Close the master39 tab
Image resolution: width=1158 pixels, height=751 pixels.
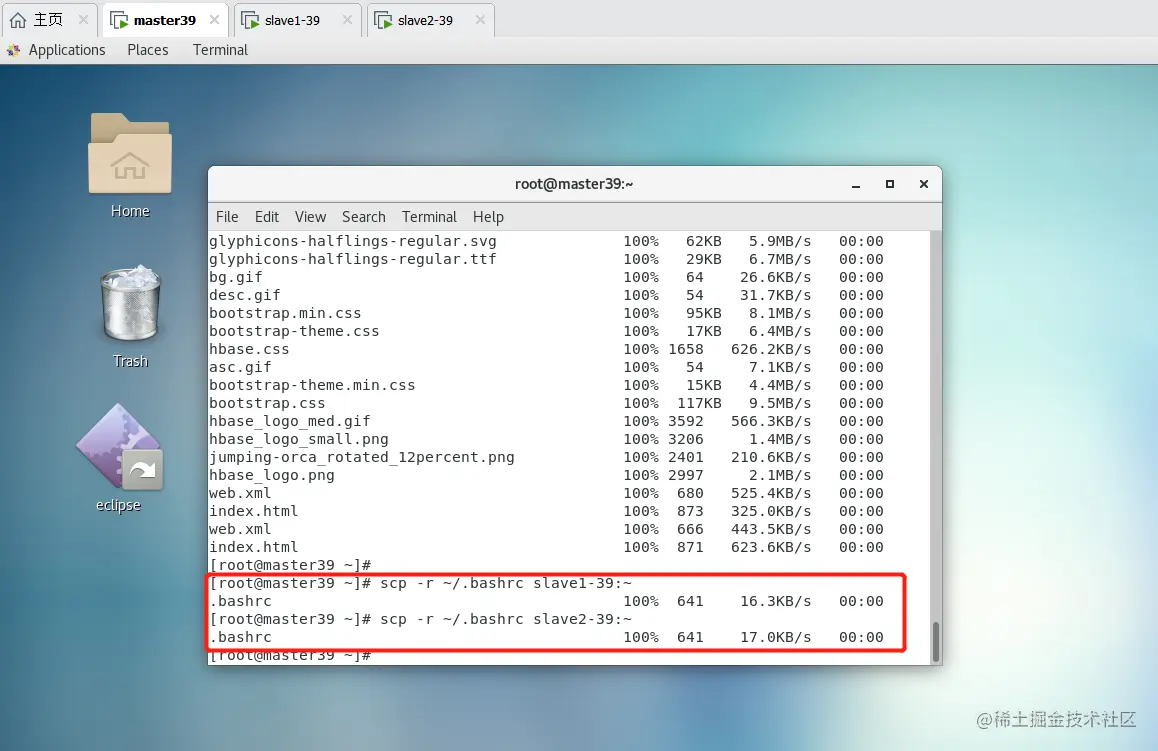pyautogui.click(x=214, y=20)
